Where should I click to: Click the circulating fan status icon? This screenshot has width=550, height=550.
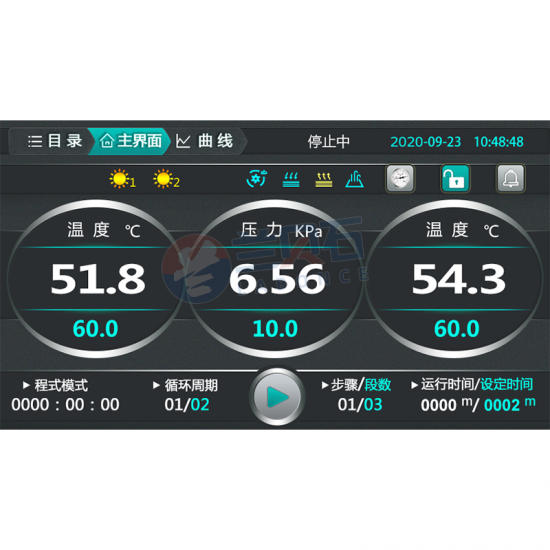[257, 179]
